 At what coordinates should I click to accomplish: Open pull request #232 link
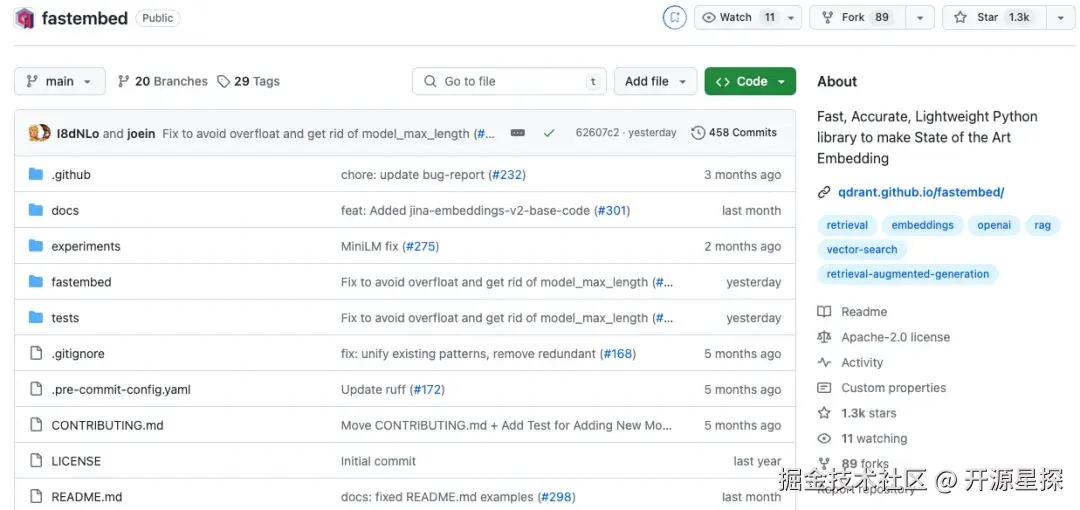pyautogui.click(x=507, y=175)
